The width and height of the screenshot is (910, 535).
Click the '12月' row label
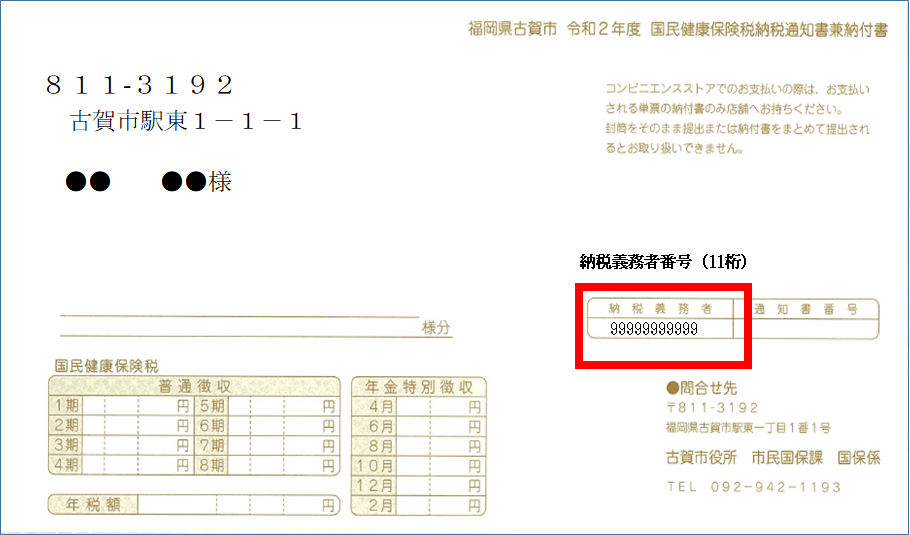pos(374,486)
